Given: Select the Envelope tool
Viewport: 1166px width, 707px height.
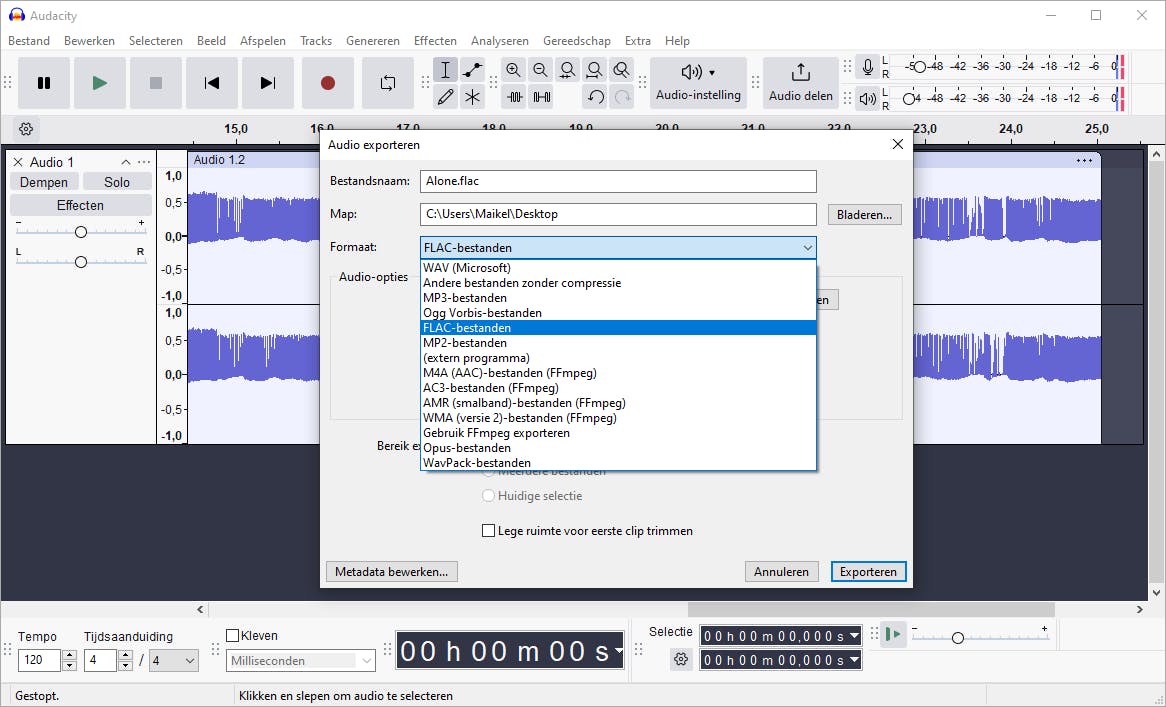Looking at the screenshot, I should pos(472,70).
